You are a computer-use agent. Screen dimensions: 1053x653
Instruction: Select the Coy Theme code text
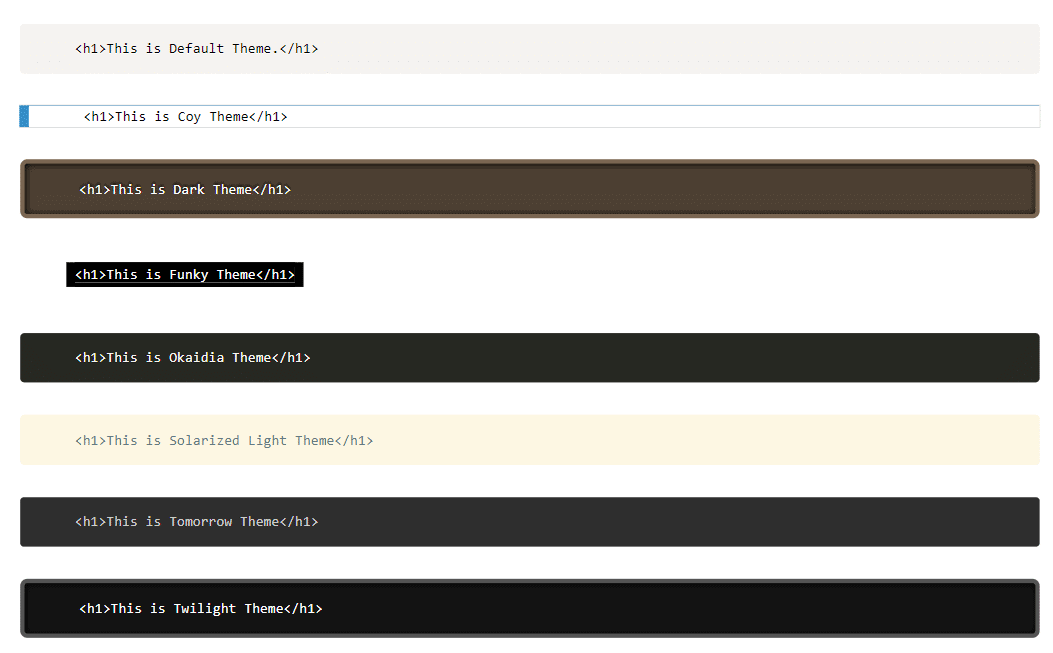185,117
